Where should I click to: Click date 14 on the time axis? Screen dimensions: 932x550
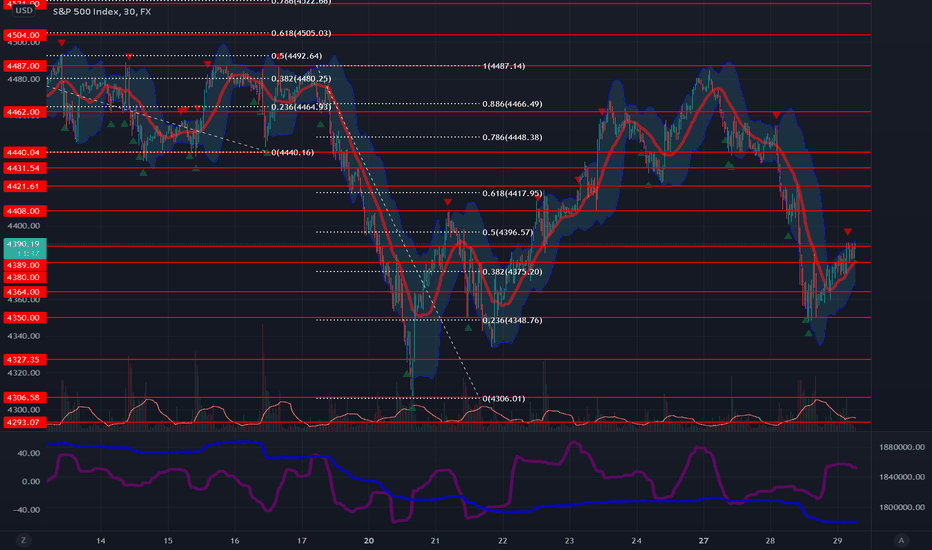(101, 540)
